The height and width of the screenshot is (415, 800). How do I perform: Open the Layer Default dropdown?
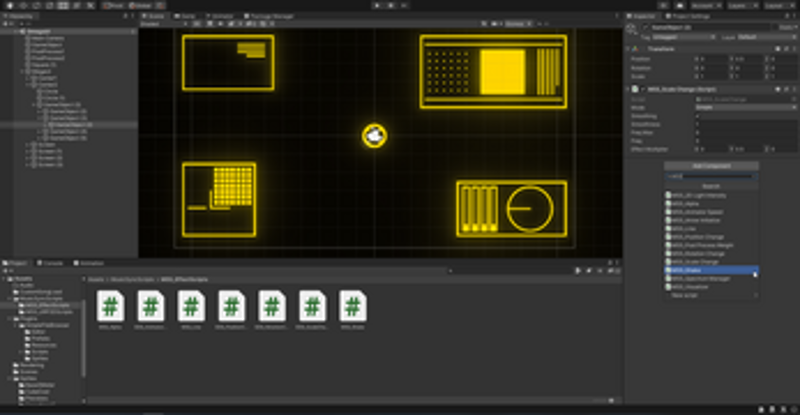pyautogui.click(x=766, y=37)
